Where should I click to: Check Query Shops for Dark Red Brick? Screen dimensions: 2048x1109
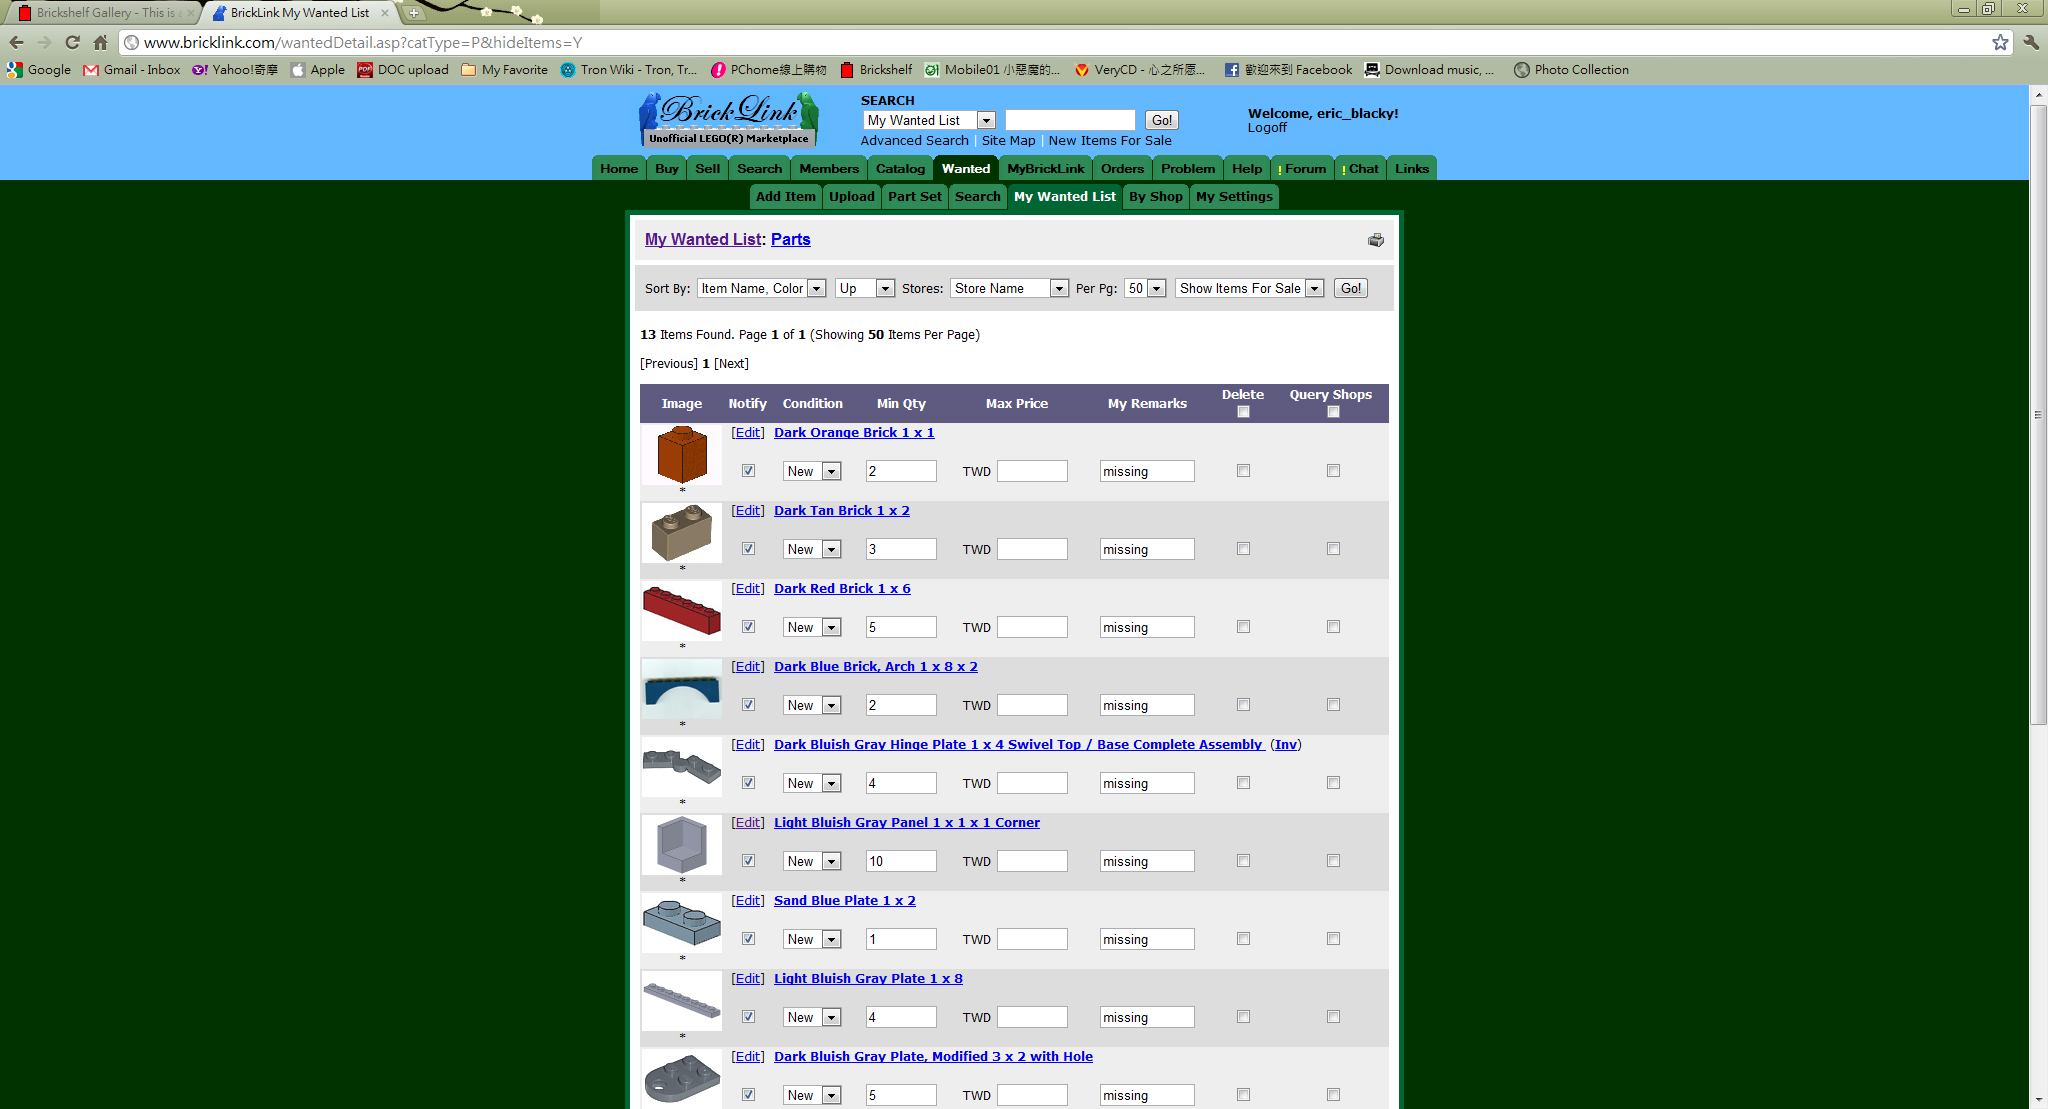point(1333,627)
